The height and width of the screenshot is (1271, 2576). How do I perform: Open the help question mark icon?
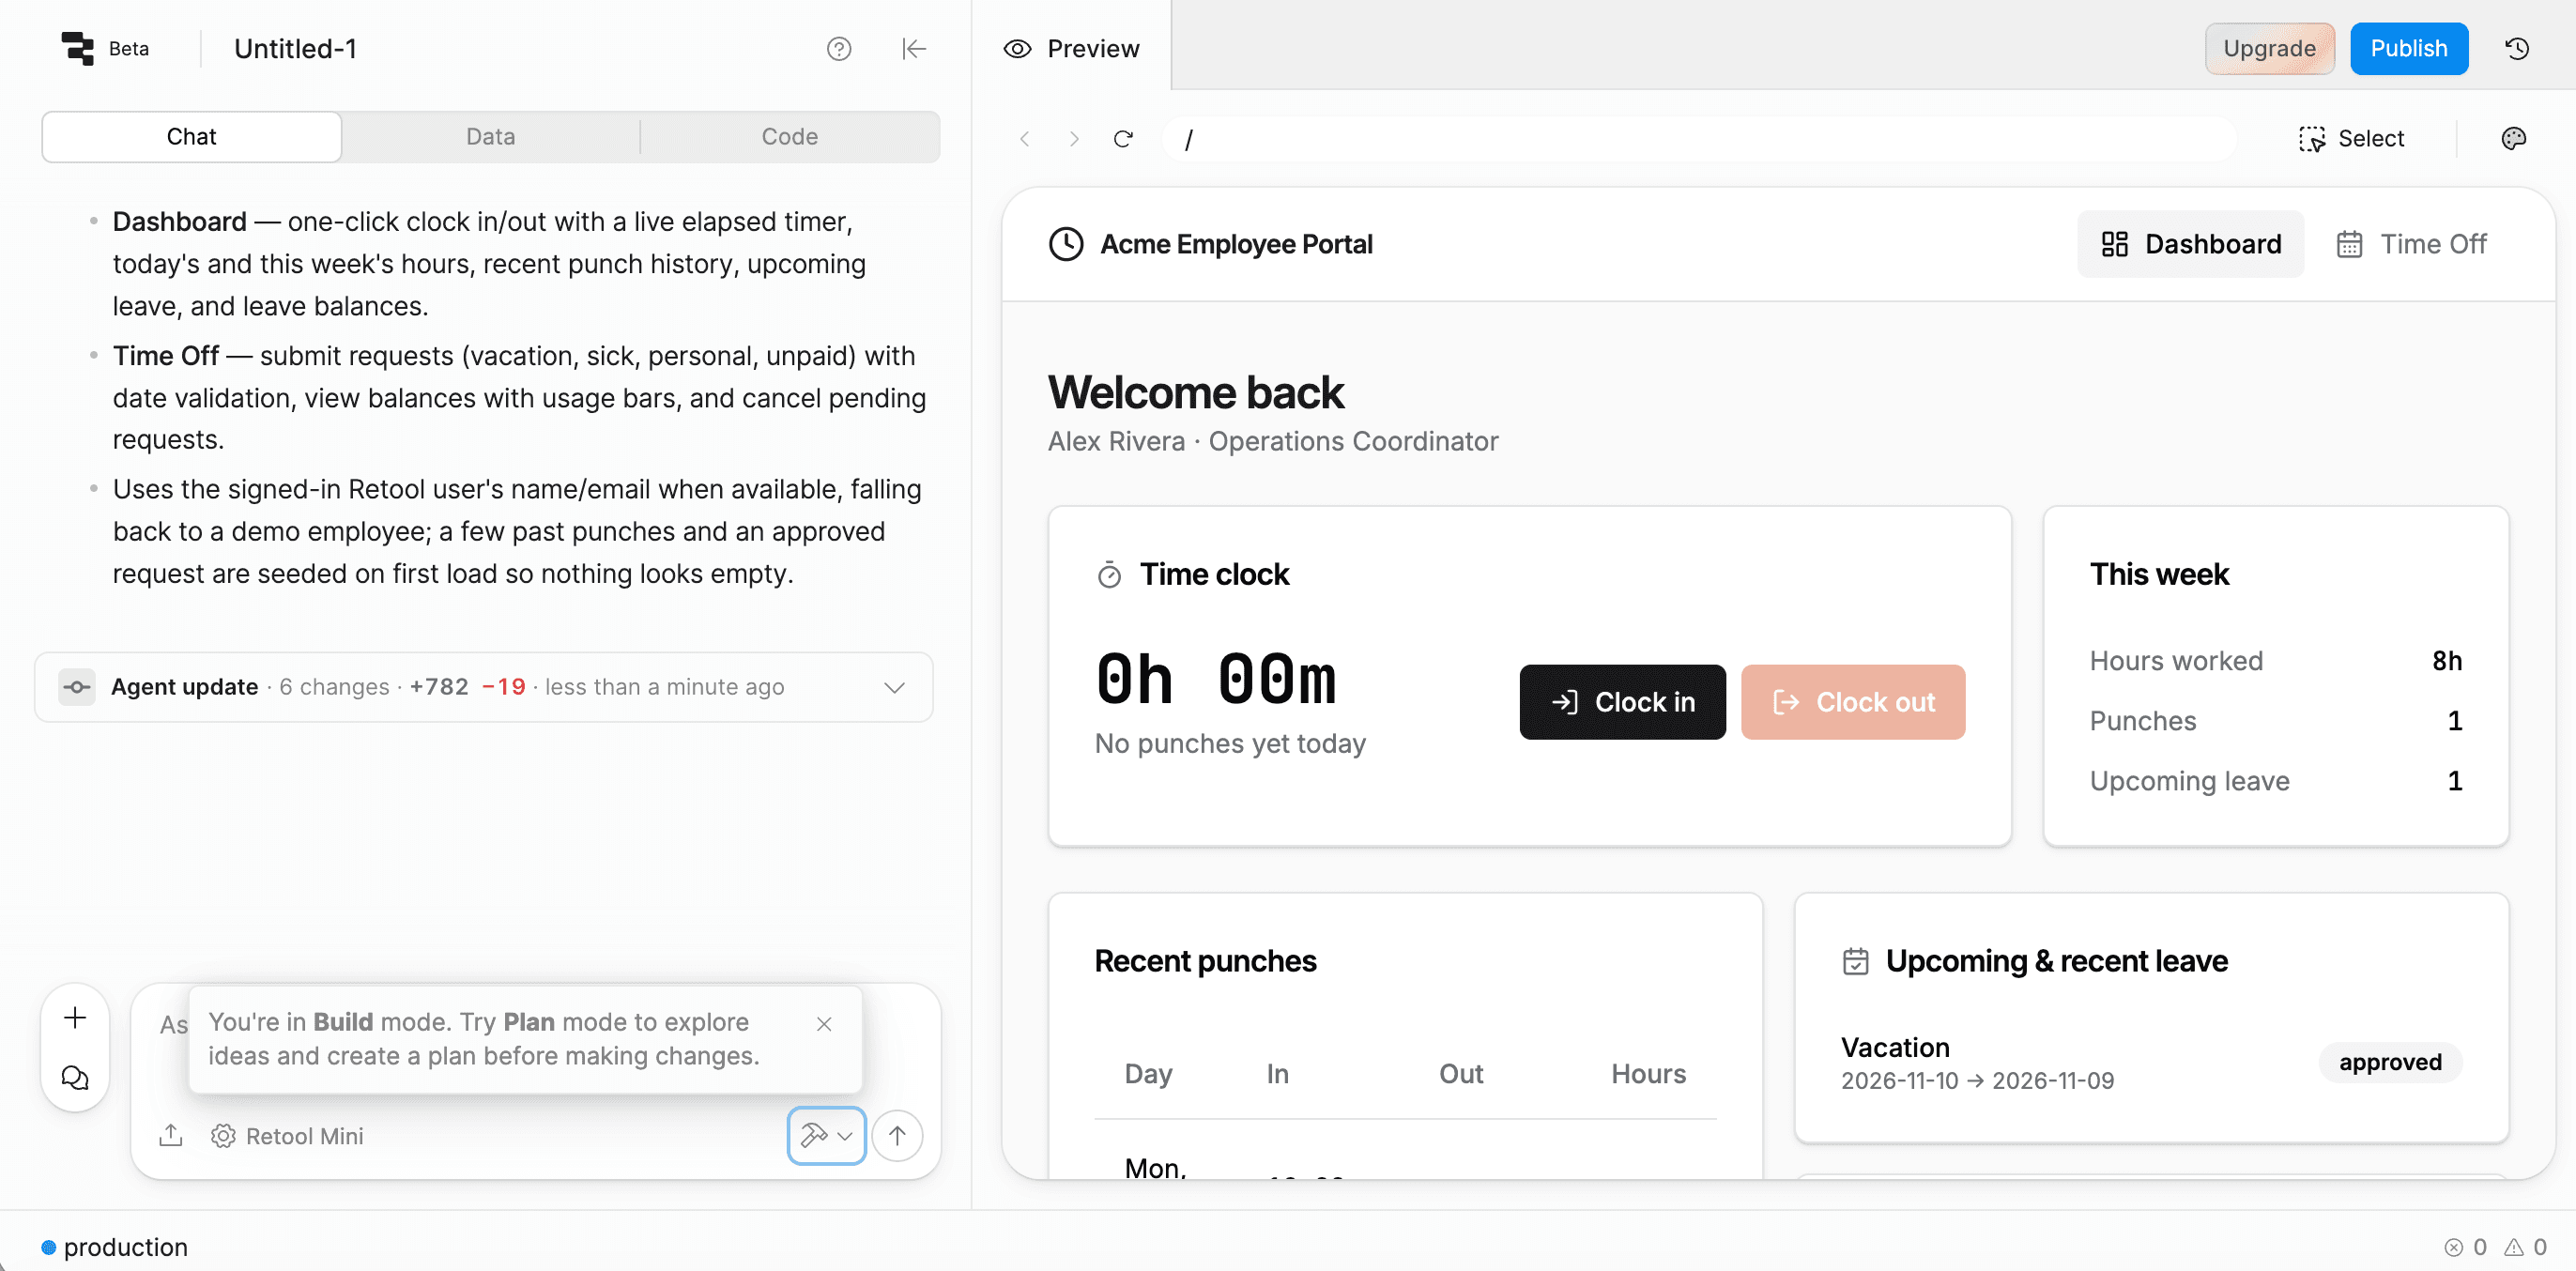tap(838, 49)
